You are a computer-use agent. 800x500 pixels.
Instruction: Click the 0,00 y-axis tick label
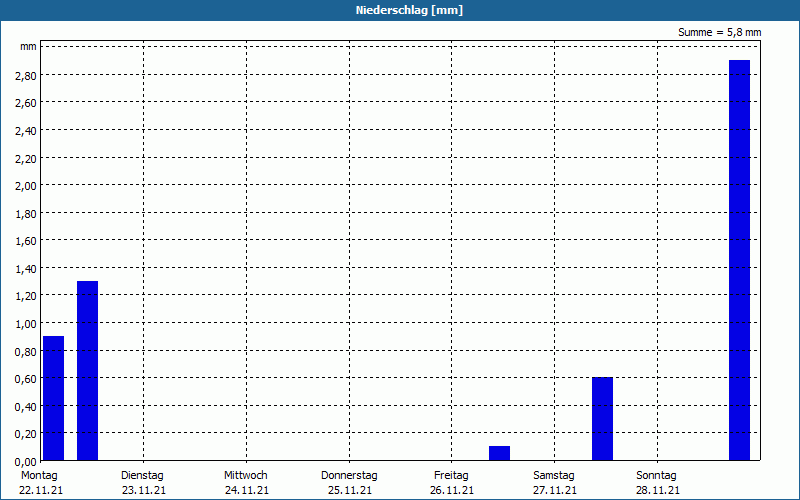point(26,461)
